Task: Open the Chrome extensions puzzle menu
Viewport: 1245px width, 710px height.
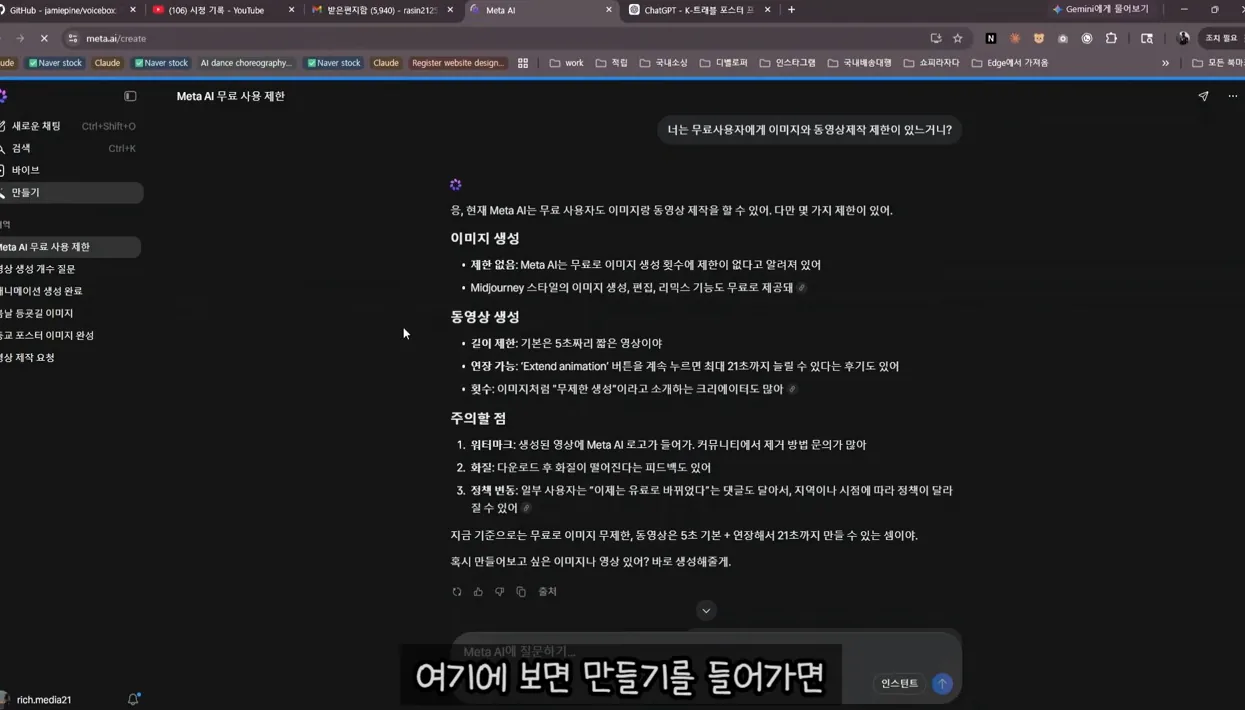Action: click(x=1111, y=38)
